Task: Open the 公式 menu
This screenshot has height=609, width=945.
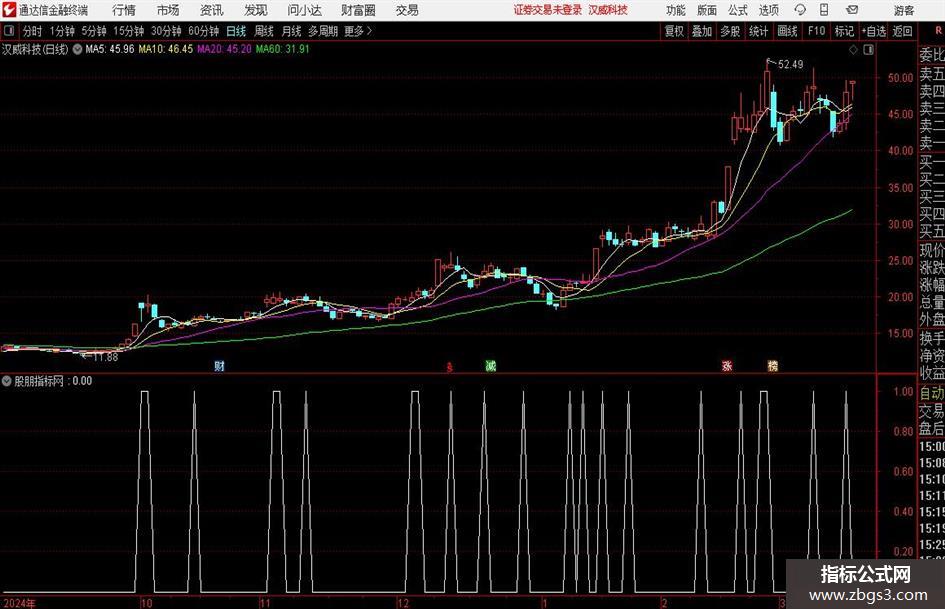Action: (737, 10)
